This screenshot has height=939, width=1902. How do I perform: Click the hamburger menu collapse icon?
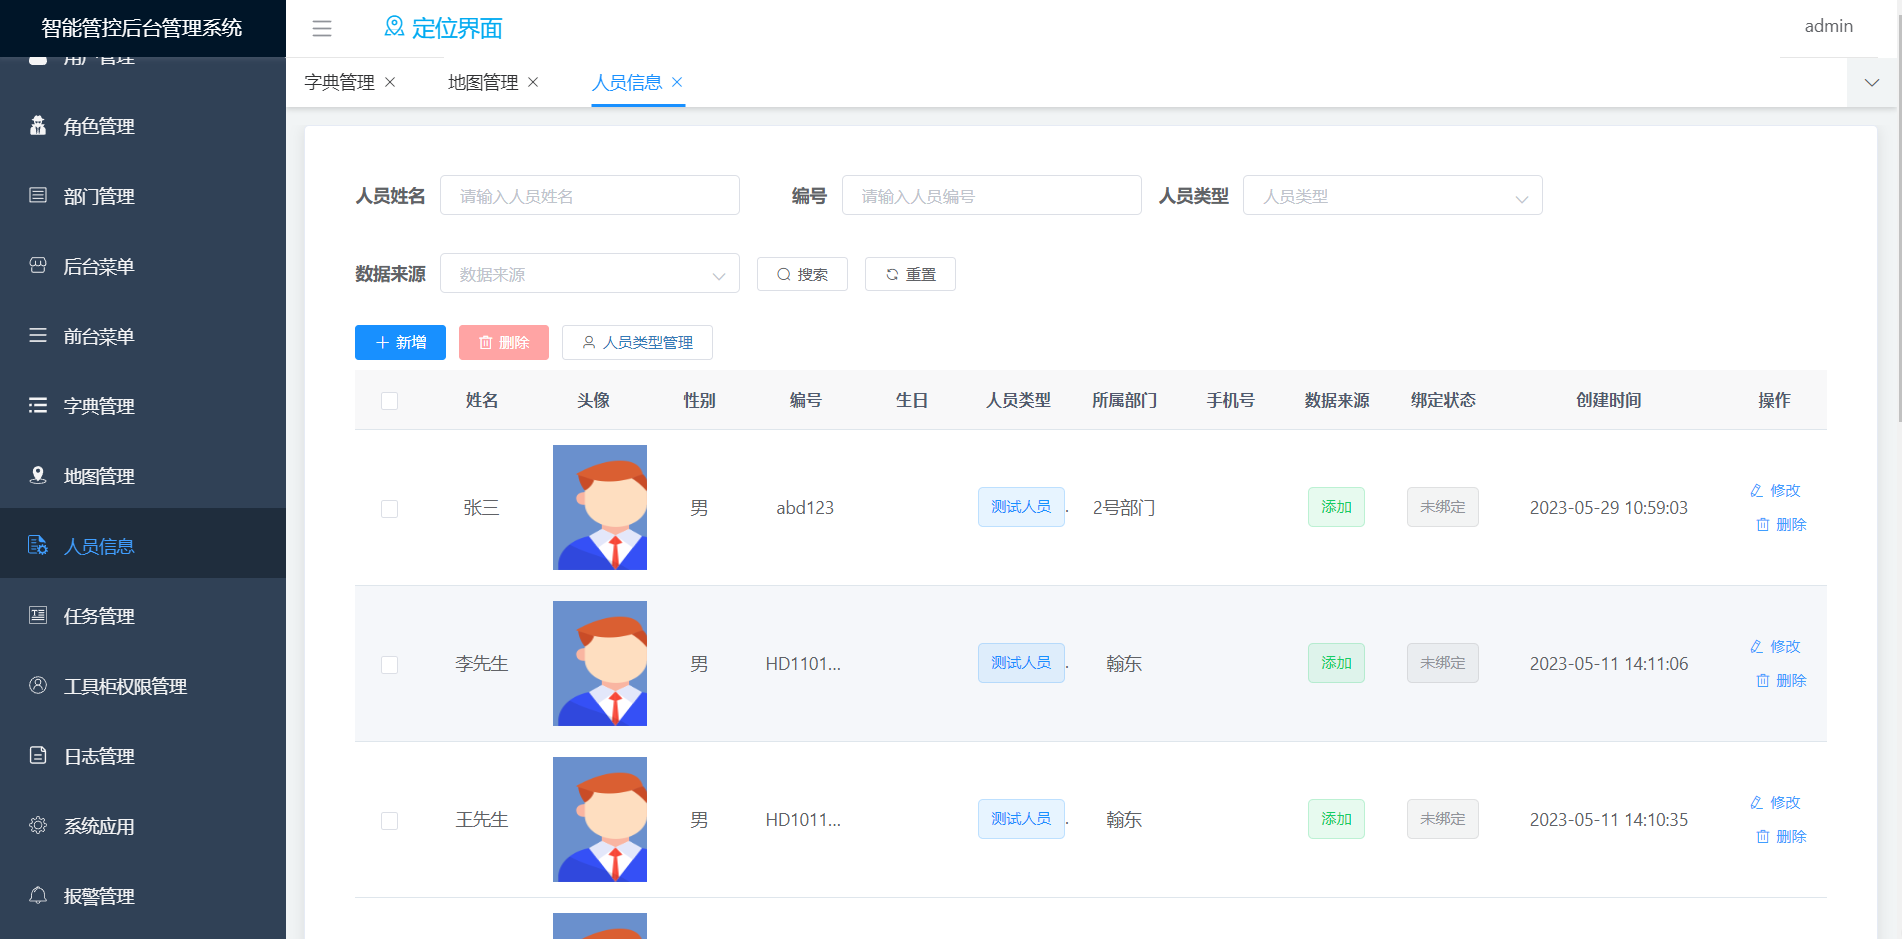click(321, 29)
